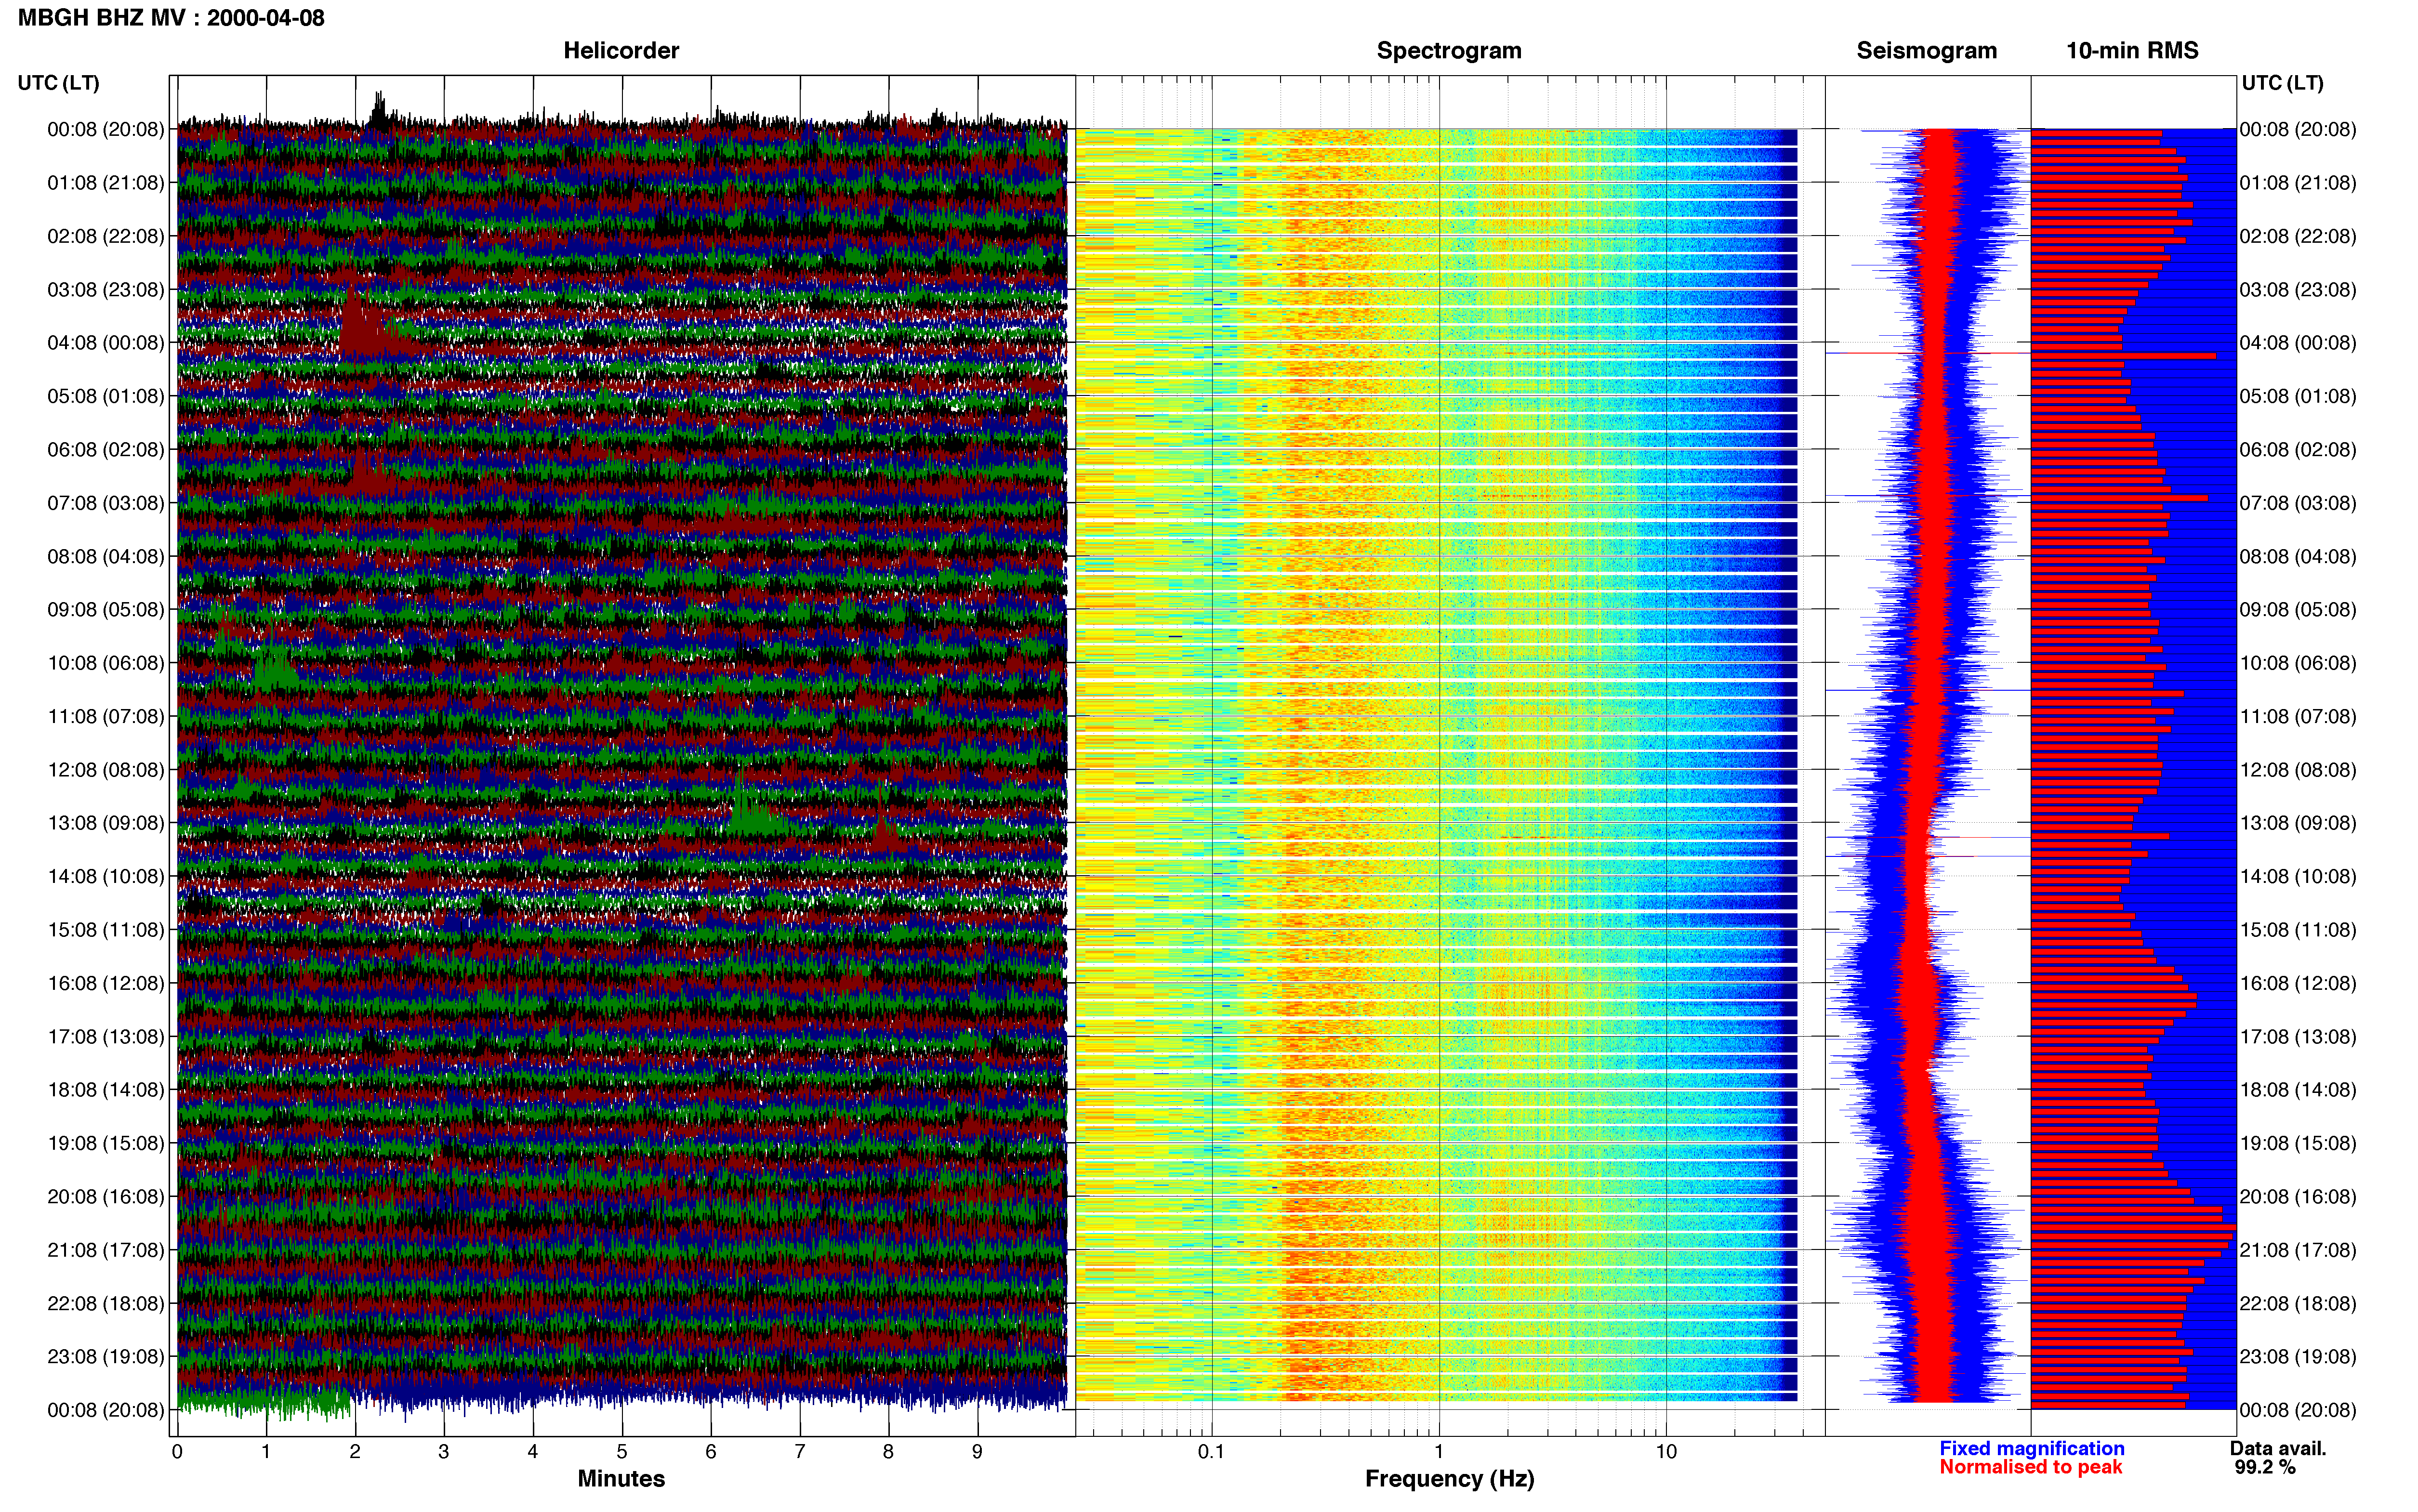2418x1512 pixels.
Task: Click the 'Fixed magnification' legend text
Action: click(2032, 1449)
